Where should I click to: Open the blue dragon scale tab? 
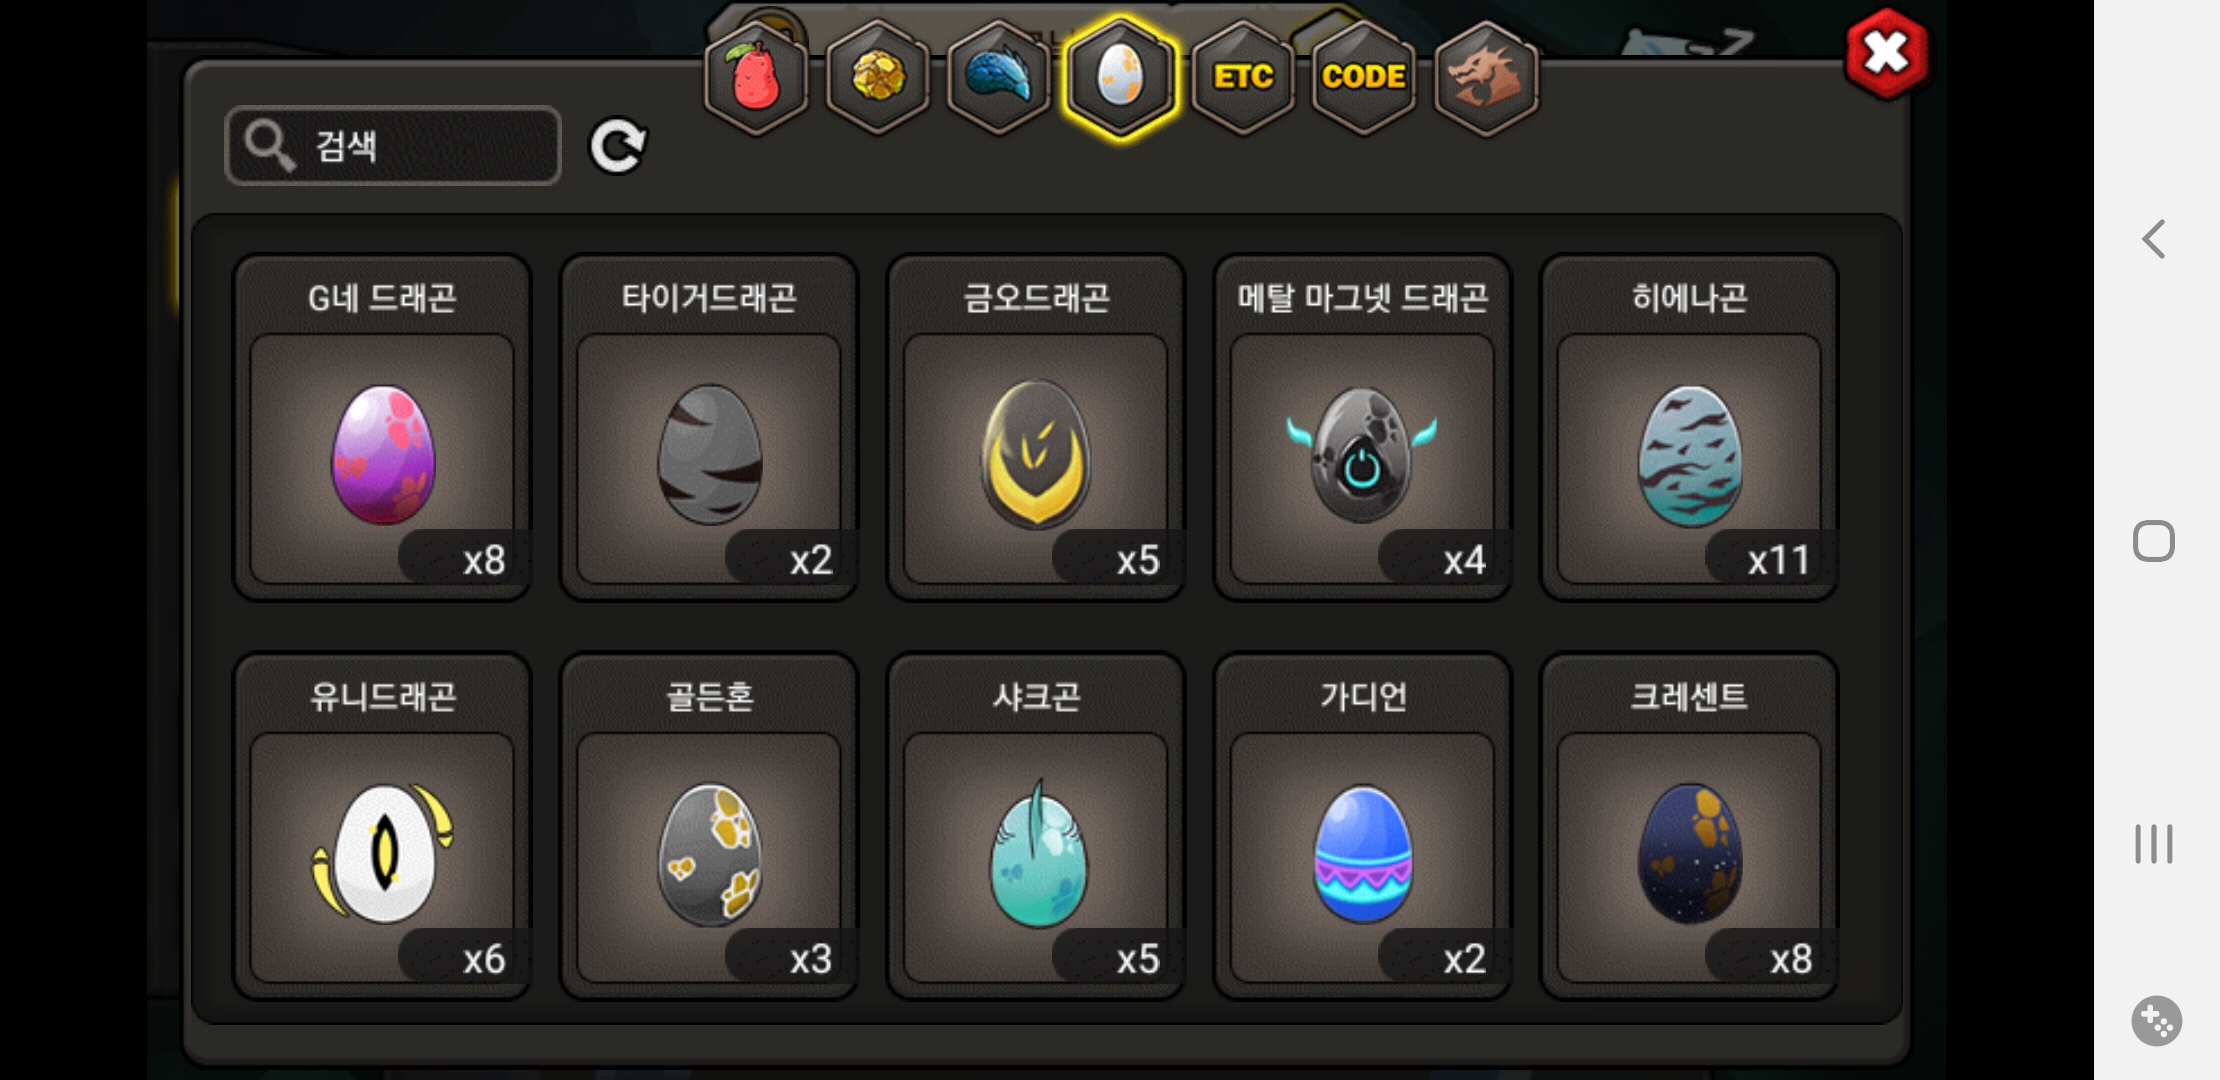pyautogui.click(x=999, y=78)
